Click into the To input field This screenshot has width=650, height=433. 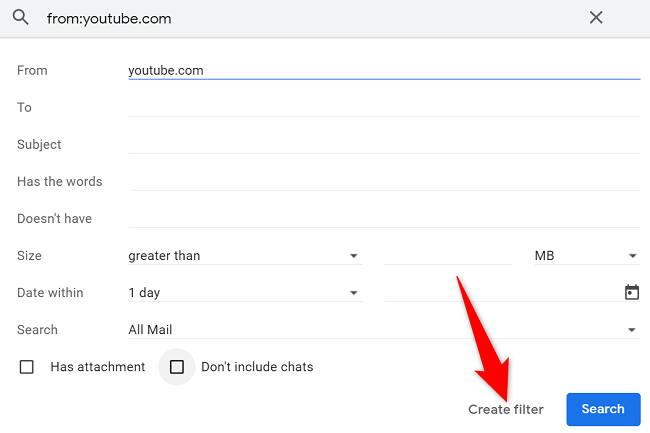point(384,107)
